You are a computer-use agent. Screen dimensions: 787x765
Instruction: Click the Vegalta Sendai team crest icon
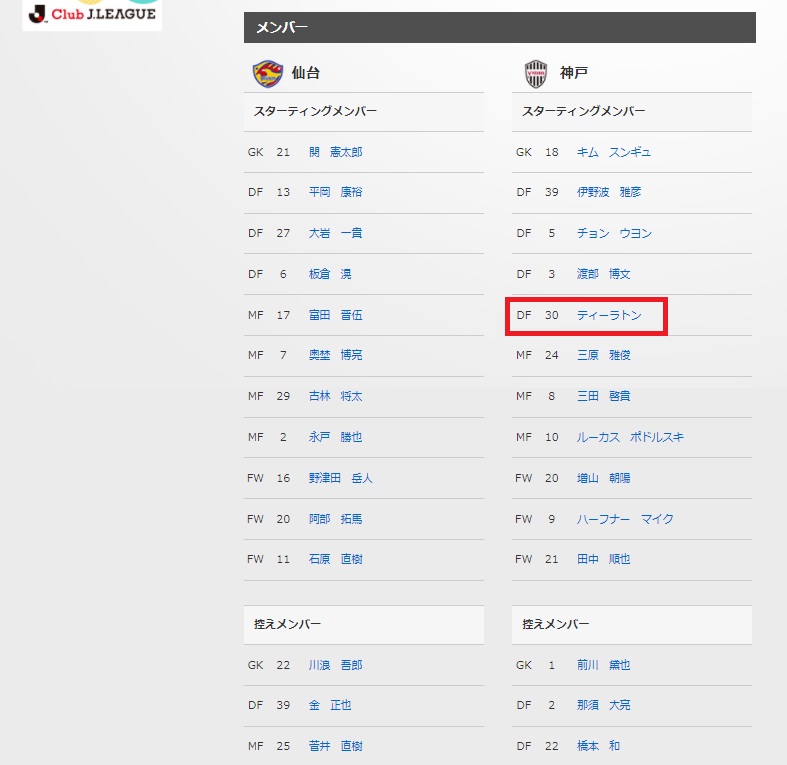tap(268, 73)
